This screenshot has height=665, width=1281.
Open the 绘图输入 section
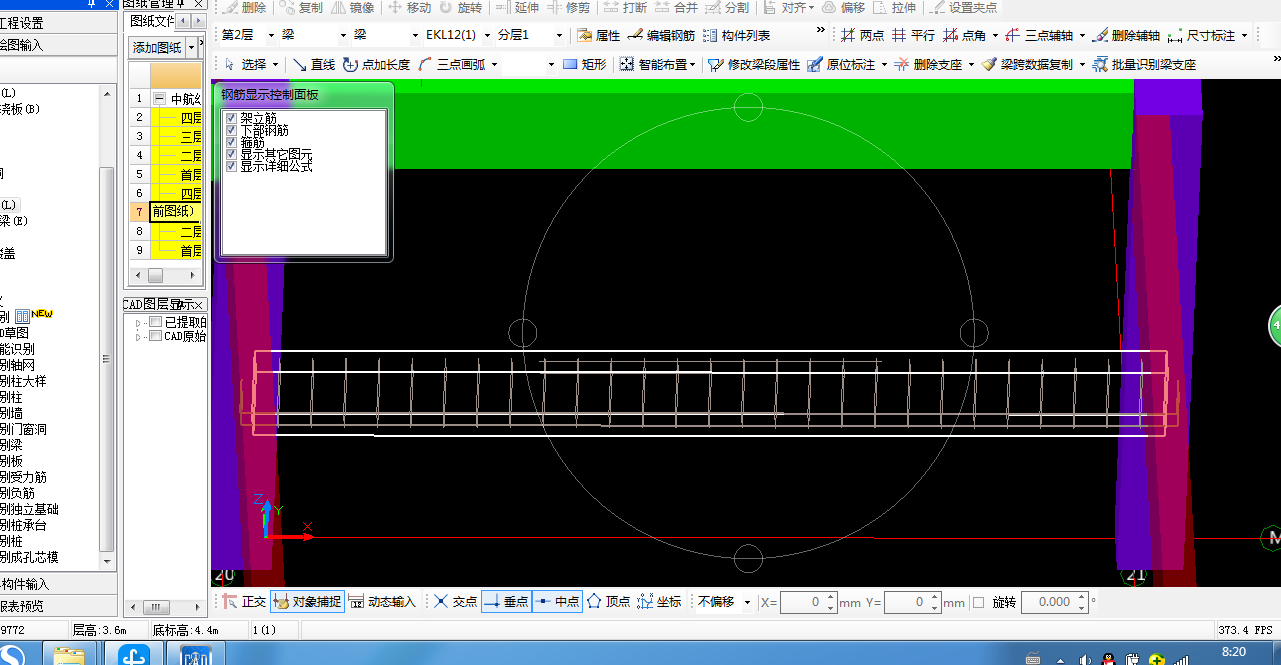click(x=58, y=45)
